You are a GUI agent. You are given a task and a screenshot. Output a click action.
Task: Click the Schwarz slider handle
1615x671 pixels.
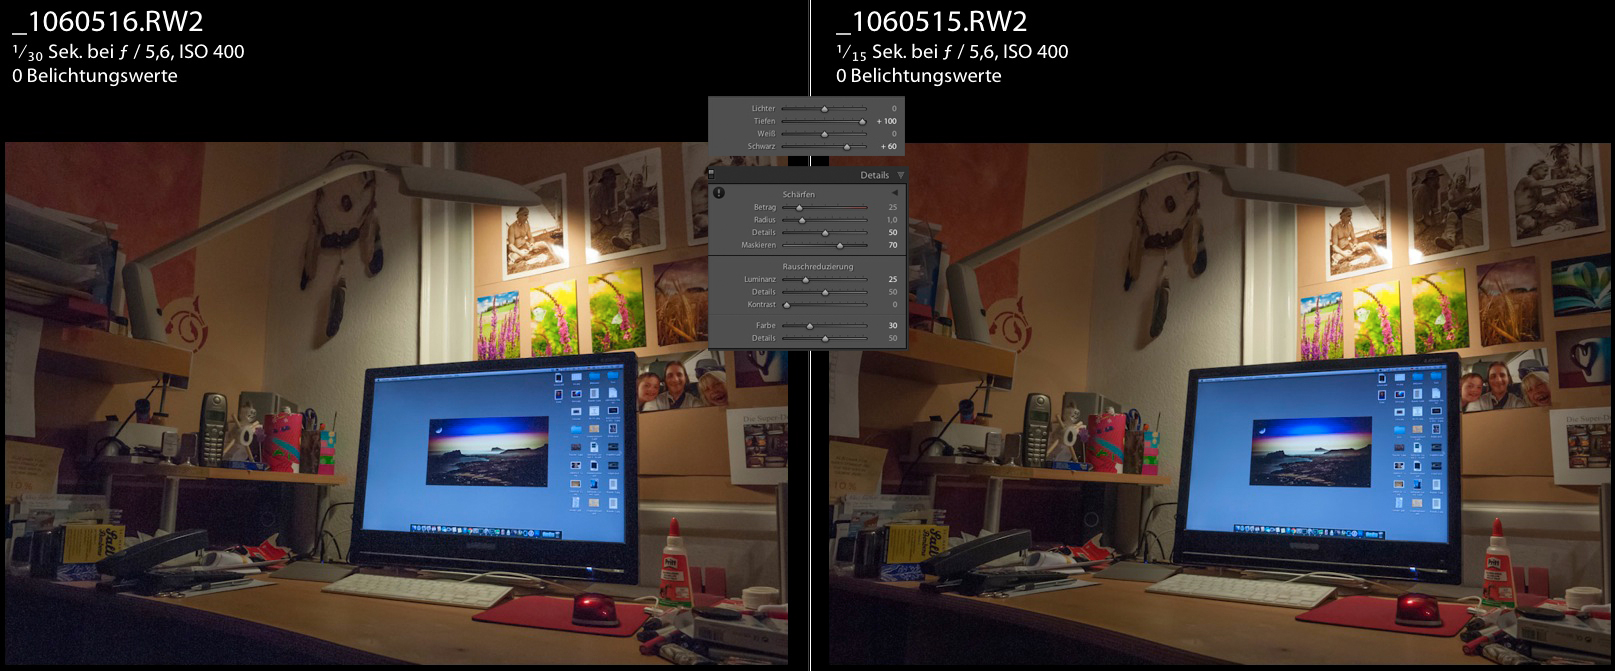click(847, 147)
